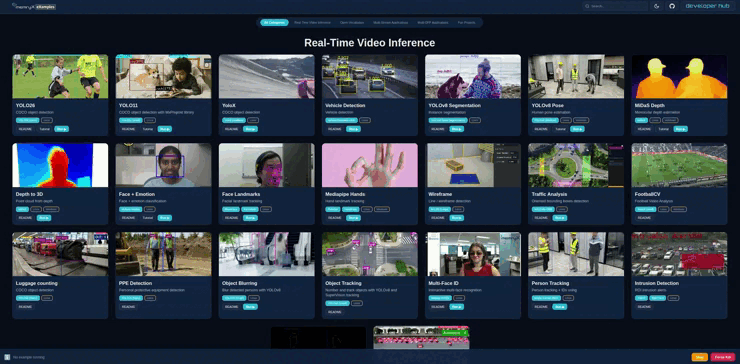Select the Open Vocabulary tab
740x364 pixels.
pos(351,22)
